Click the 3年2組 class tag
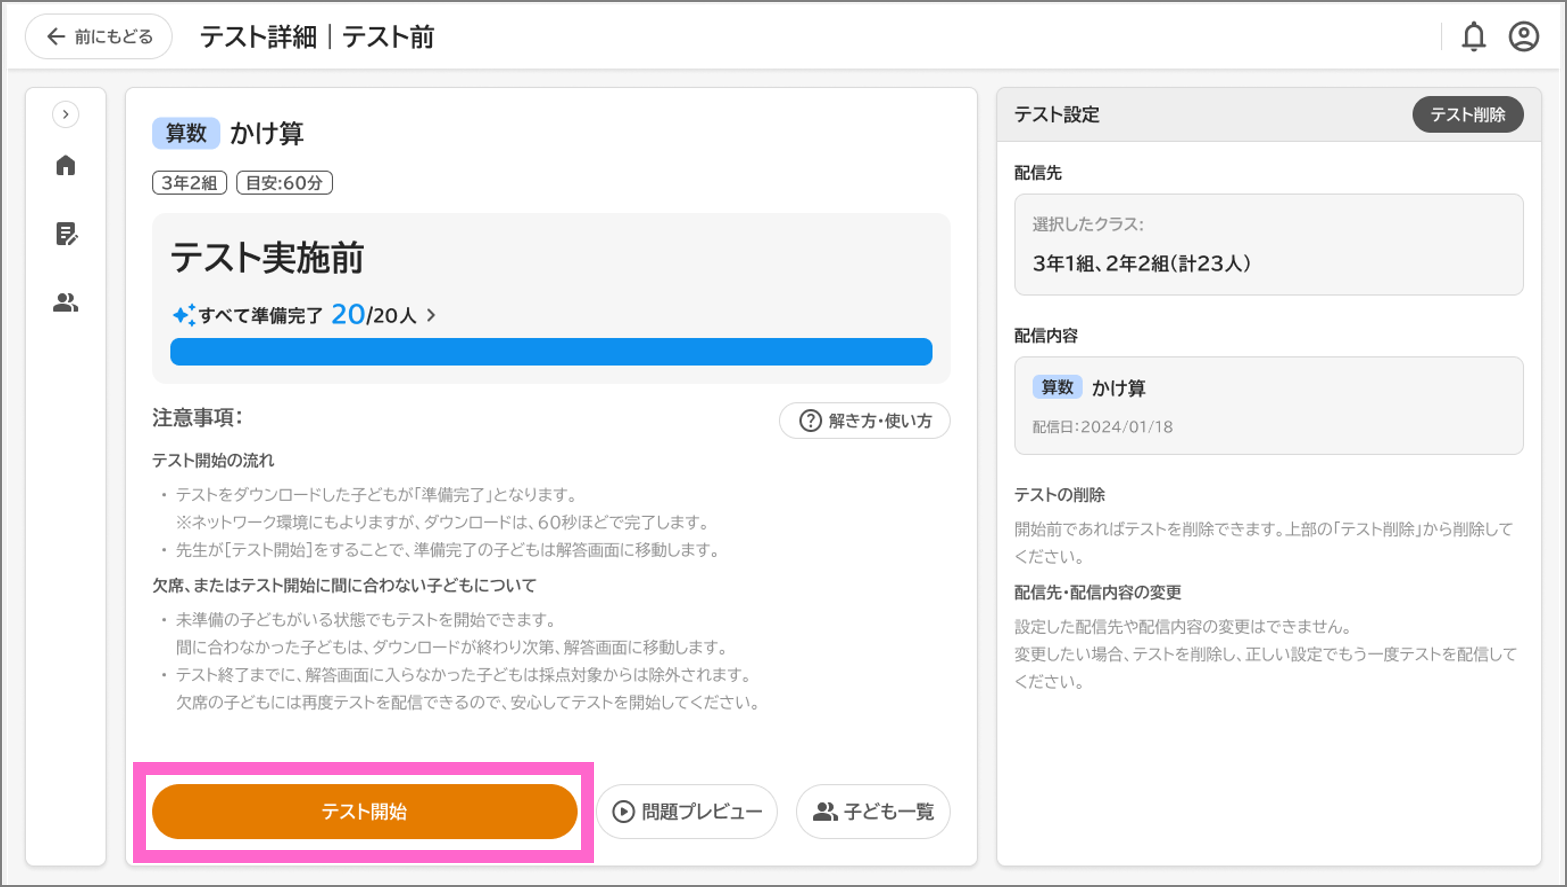This screenshot has width=1567, height=887. (x=190, y=183)
